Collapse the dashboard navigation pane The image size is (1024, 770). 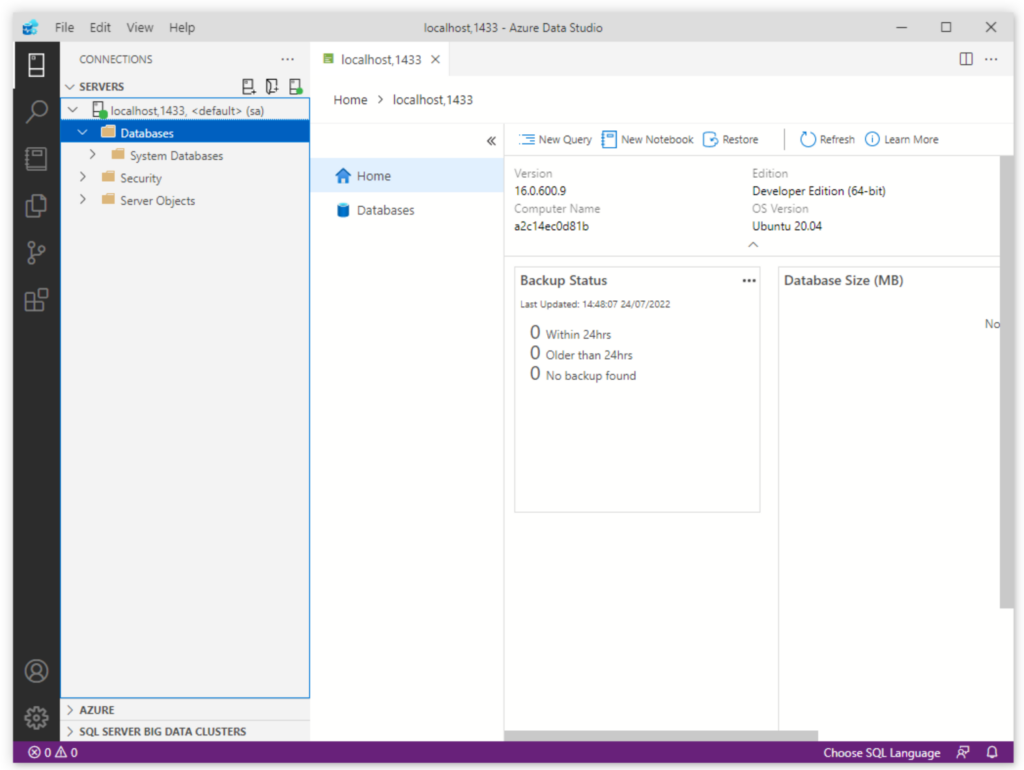[x=491, y=141]
